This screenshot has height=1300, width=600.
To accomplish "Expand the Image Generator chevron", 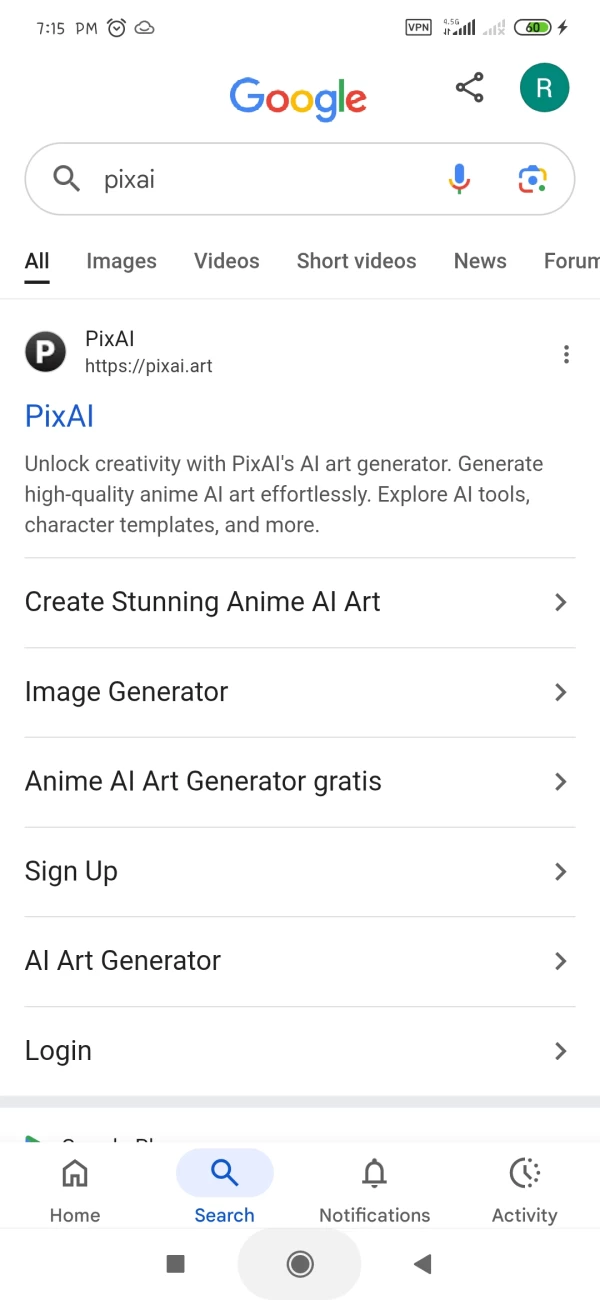I will click(560, 692).
